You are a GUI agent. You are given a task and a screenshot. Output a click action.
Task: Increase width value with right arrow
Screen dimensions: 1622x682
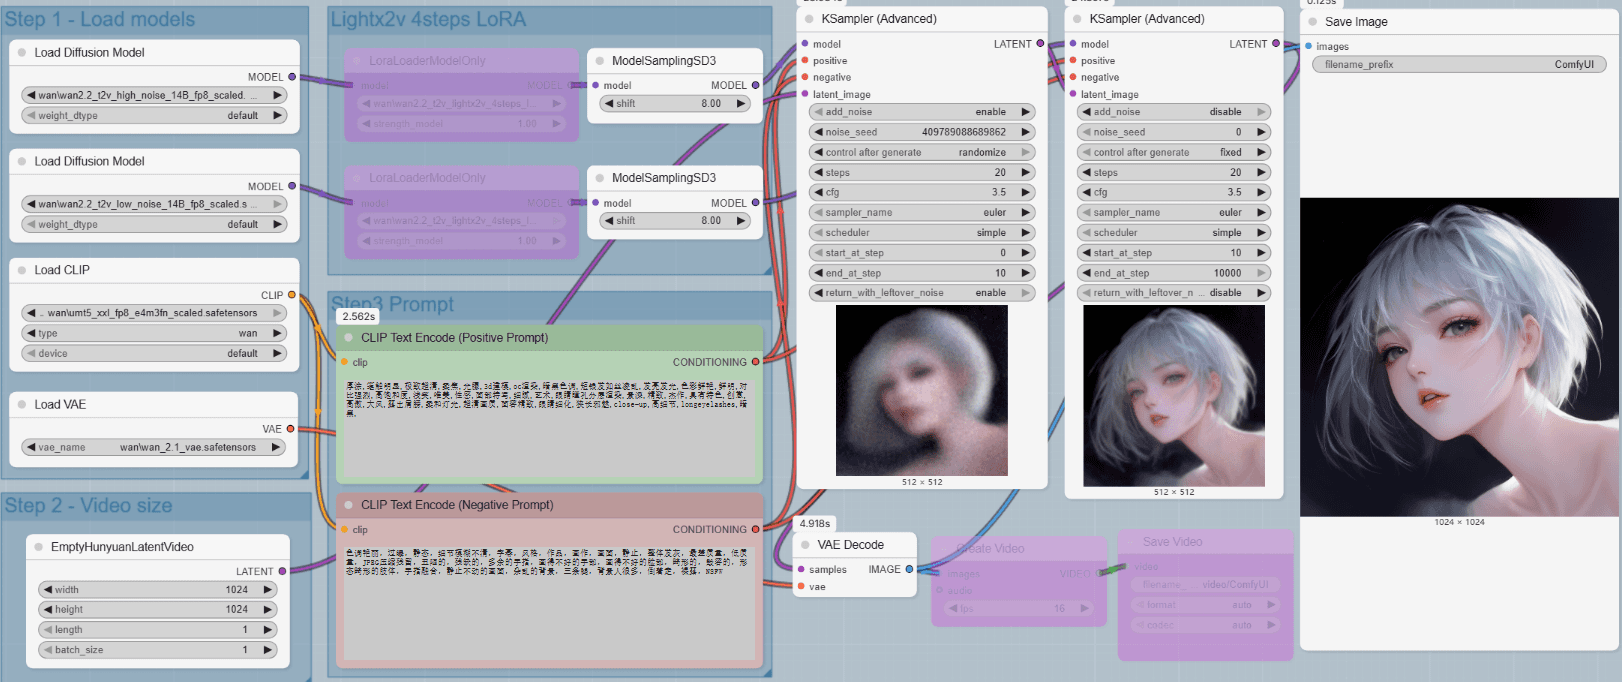[x=268, y=590]
